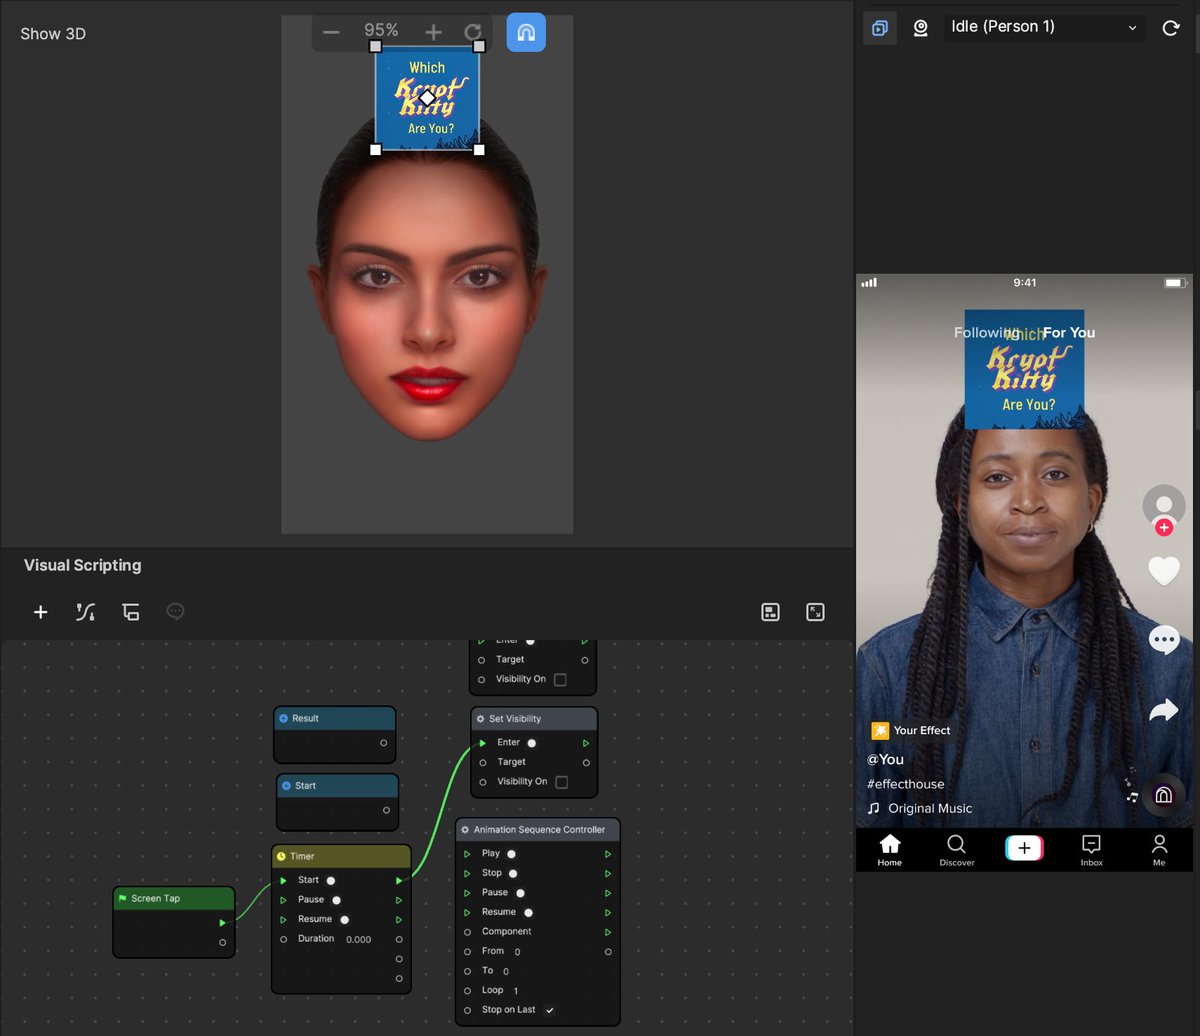This screenshot has width=1200, height=1036.
Task: Tap the heart like icon in the preview
Action: tap(1164, 571)
